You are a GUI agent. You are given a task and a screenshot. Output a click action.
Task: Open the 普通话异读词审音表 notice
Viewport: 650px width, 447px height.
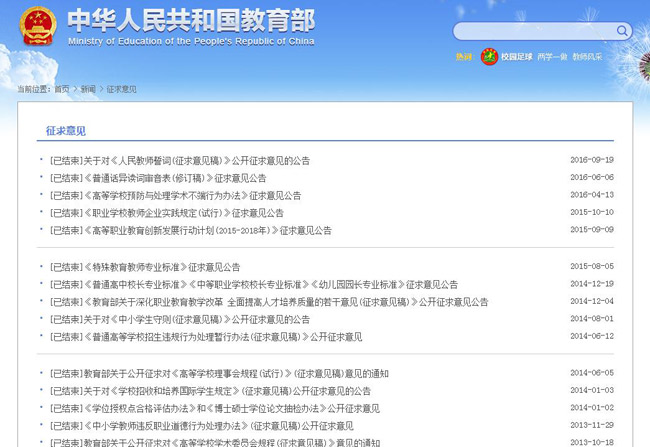pyautogui.click(x=158, y=178)
